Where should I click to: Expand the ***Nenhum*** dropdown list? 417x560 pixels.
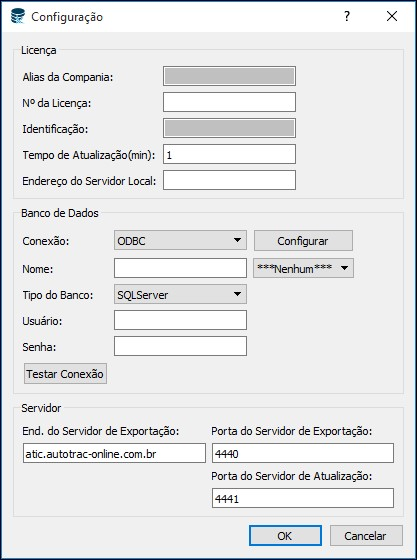(303, 268)
